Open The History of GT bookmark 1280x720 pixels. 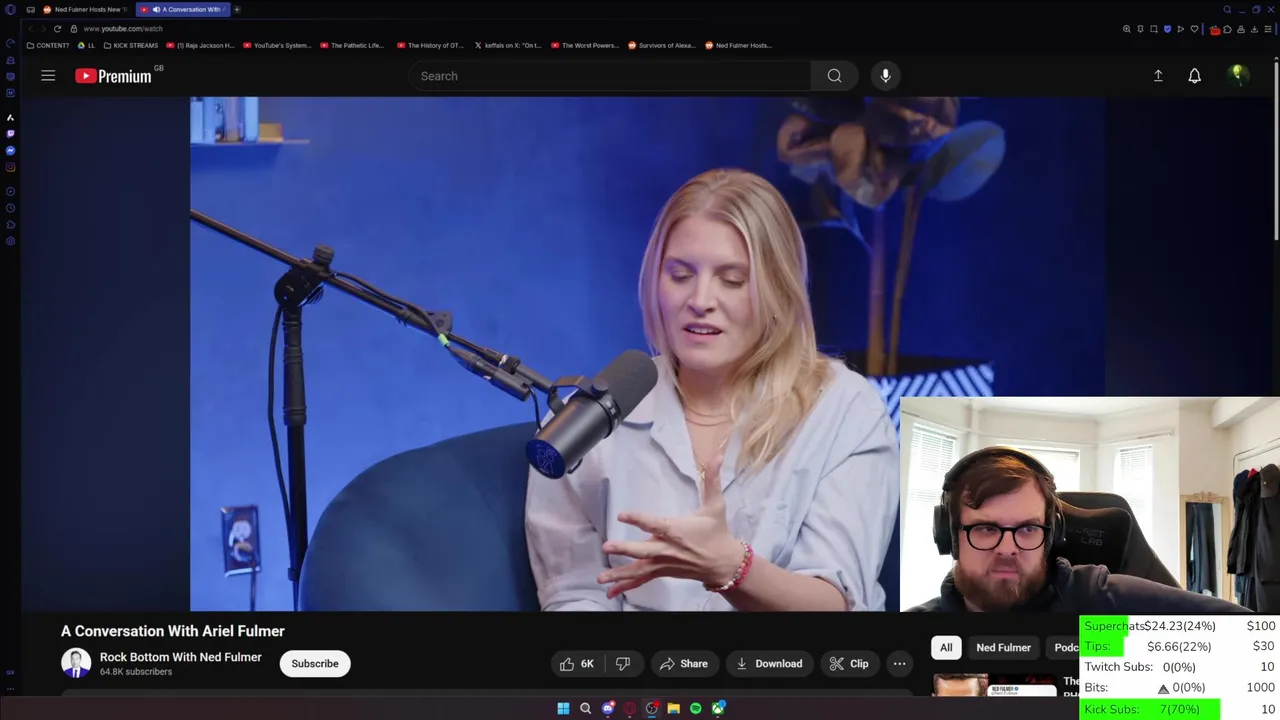(430, 45)
